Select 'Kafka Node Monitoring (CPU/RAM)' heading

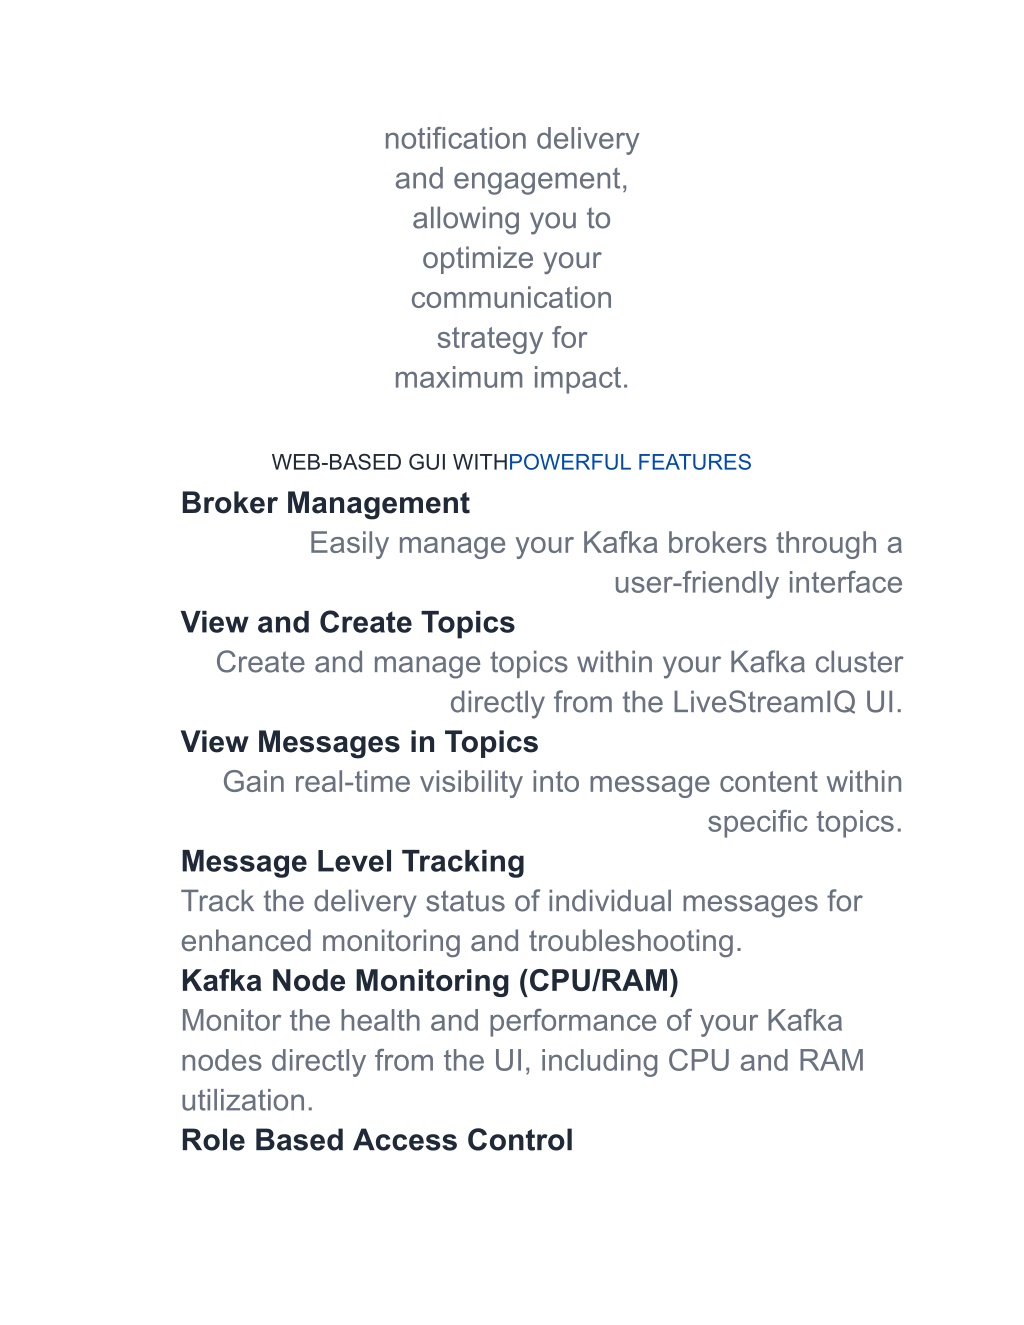click(x=430, y=981)
